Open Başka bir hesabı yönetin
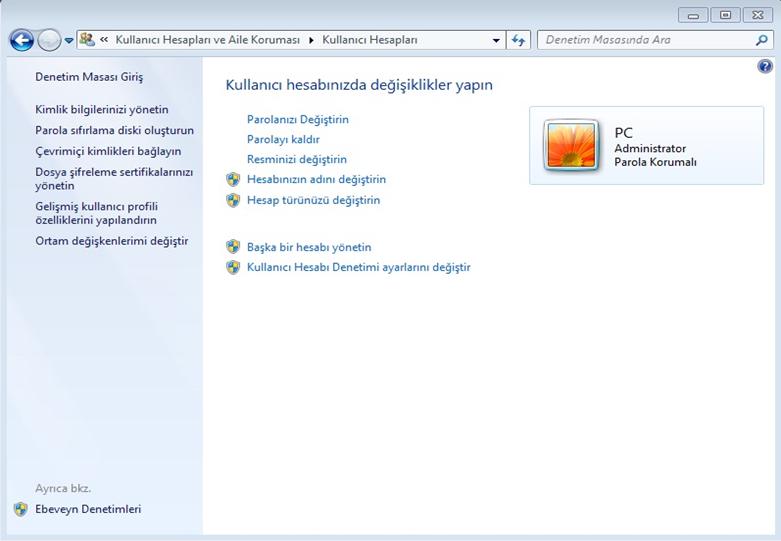This screenshot has height=541, width=781. [309, 247]
